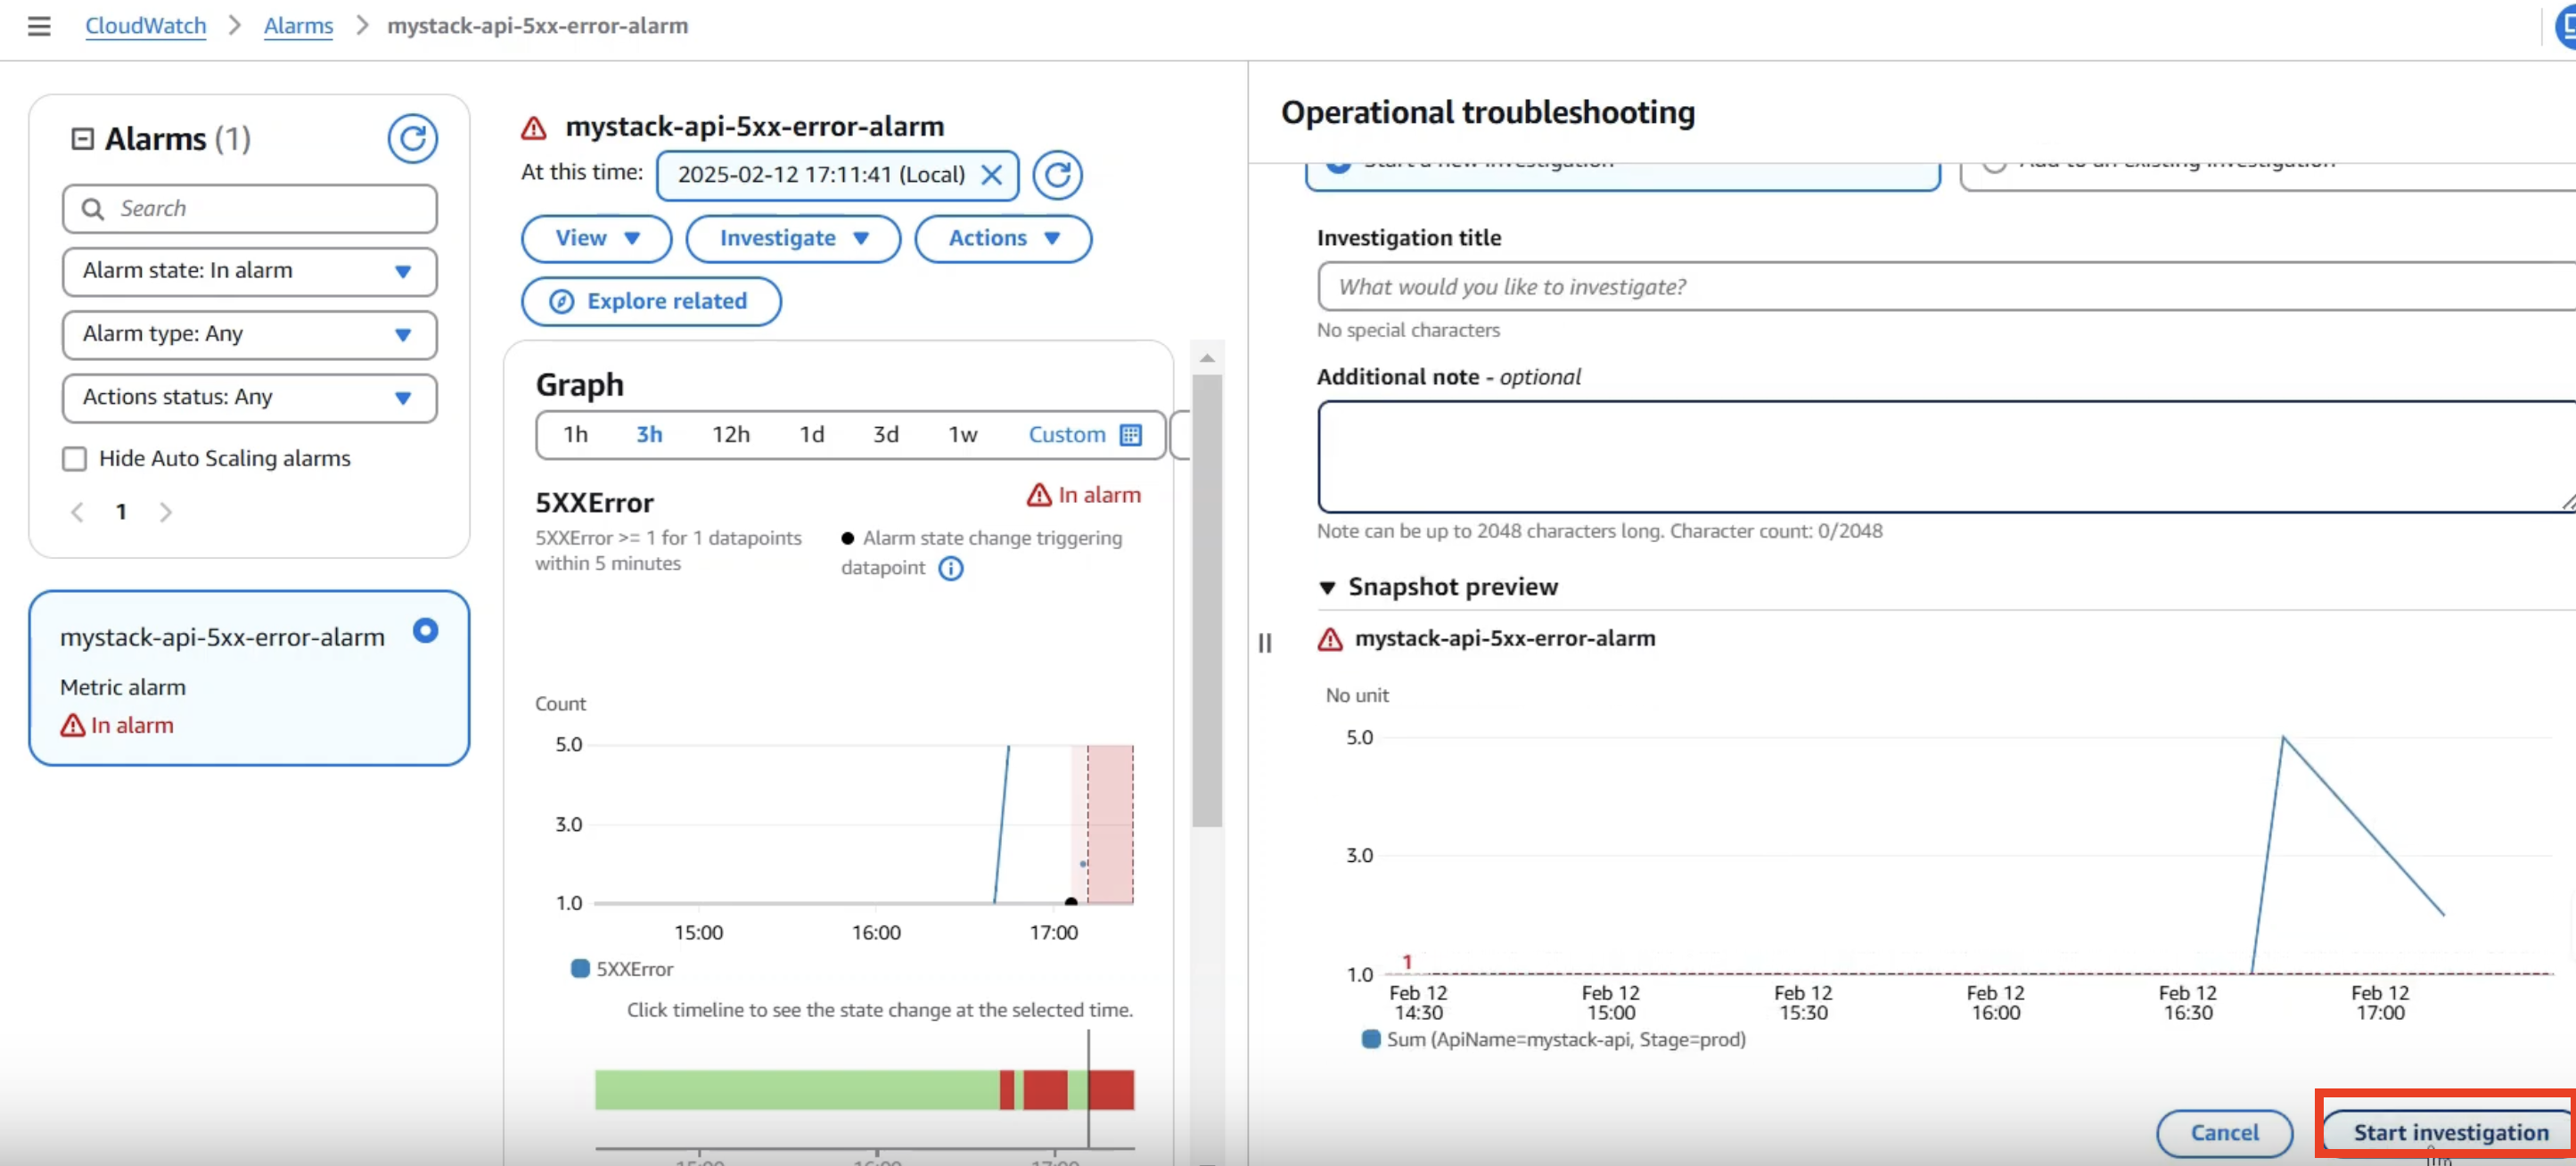This screenshot has height=1166, width=2576.
Task: Go to next alarms page arrow
Action: [166, 512]
